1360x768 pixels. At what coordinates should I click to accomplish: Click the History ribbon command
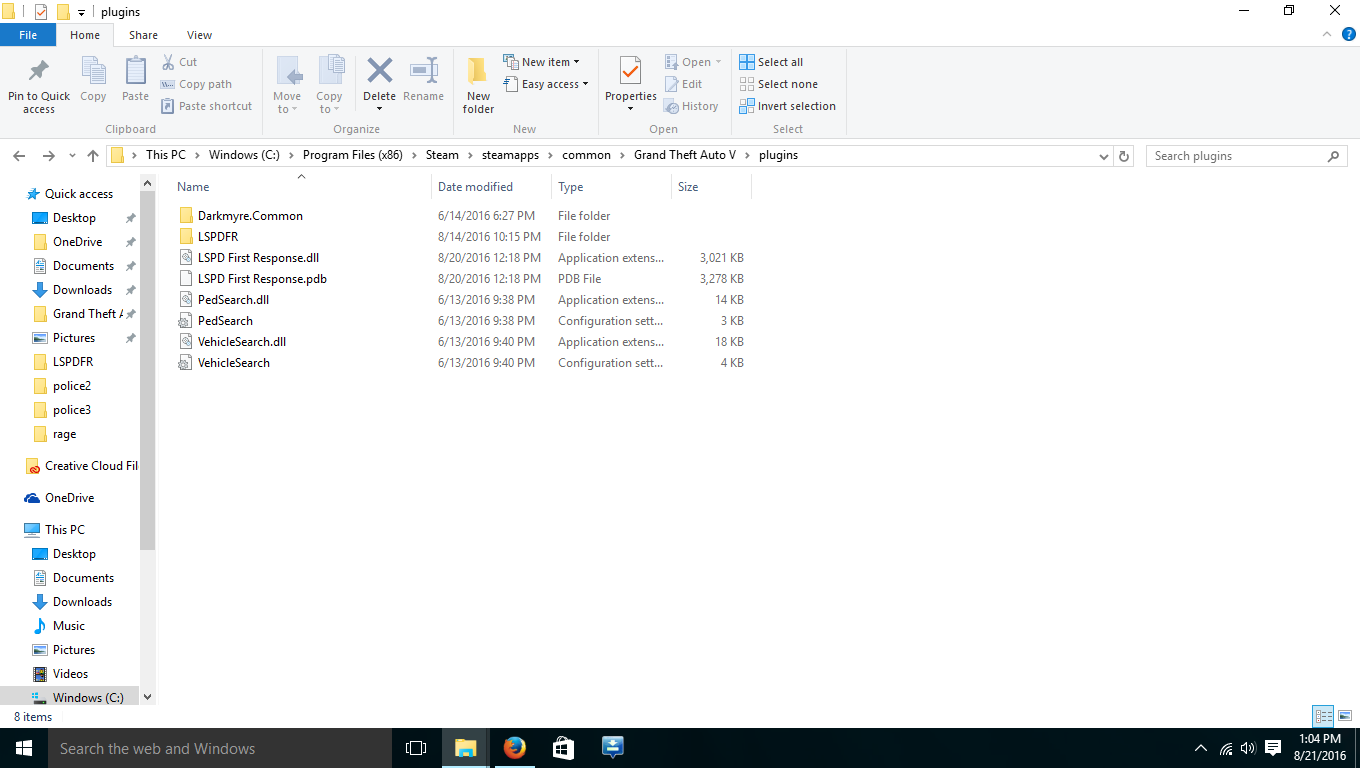coord(691,106)
